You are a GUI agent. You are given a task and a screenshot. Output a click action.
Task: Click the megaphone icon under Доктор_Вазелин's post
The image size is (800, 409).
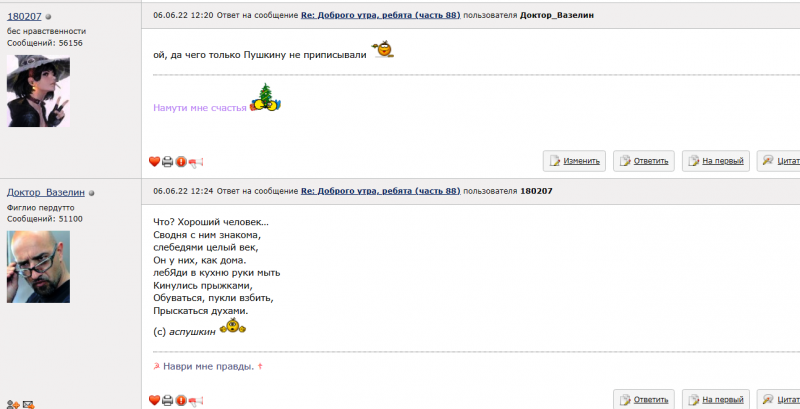pos(196,401)
